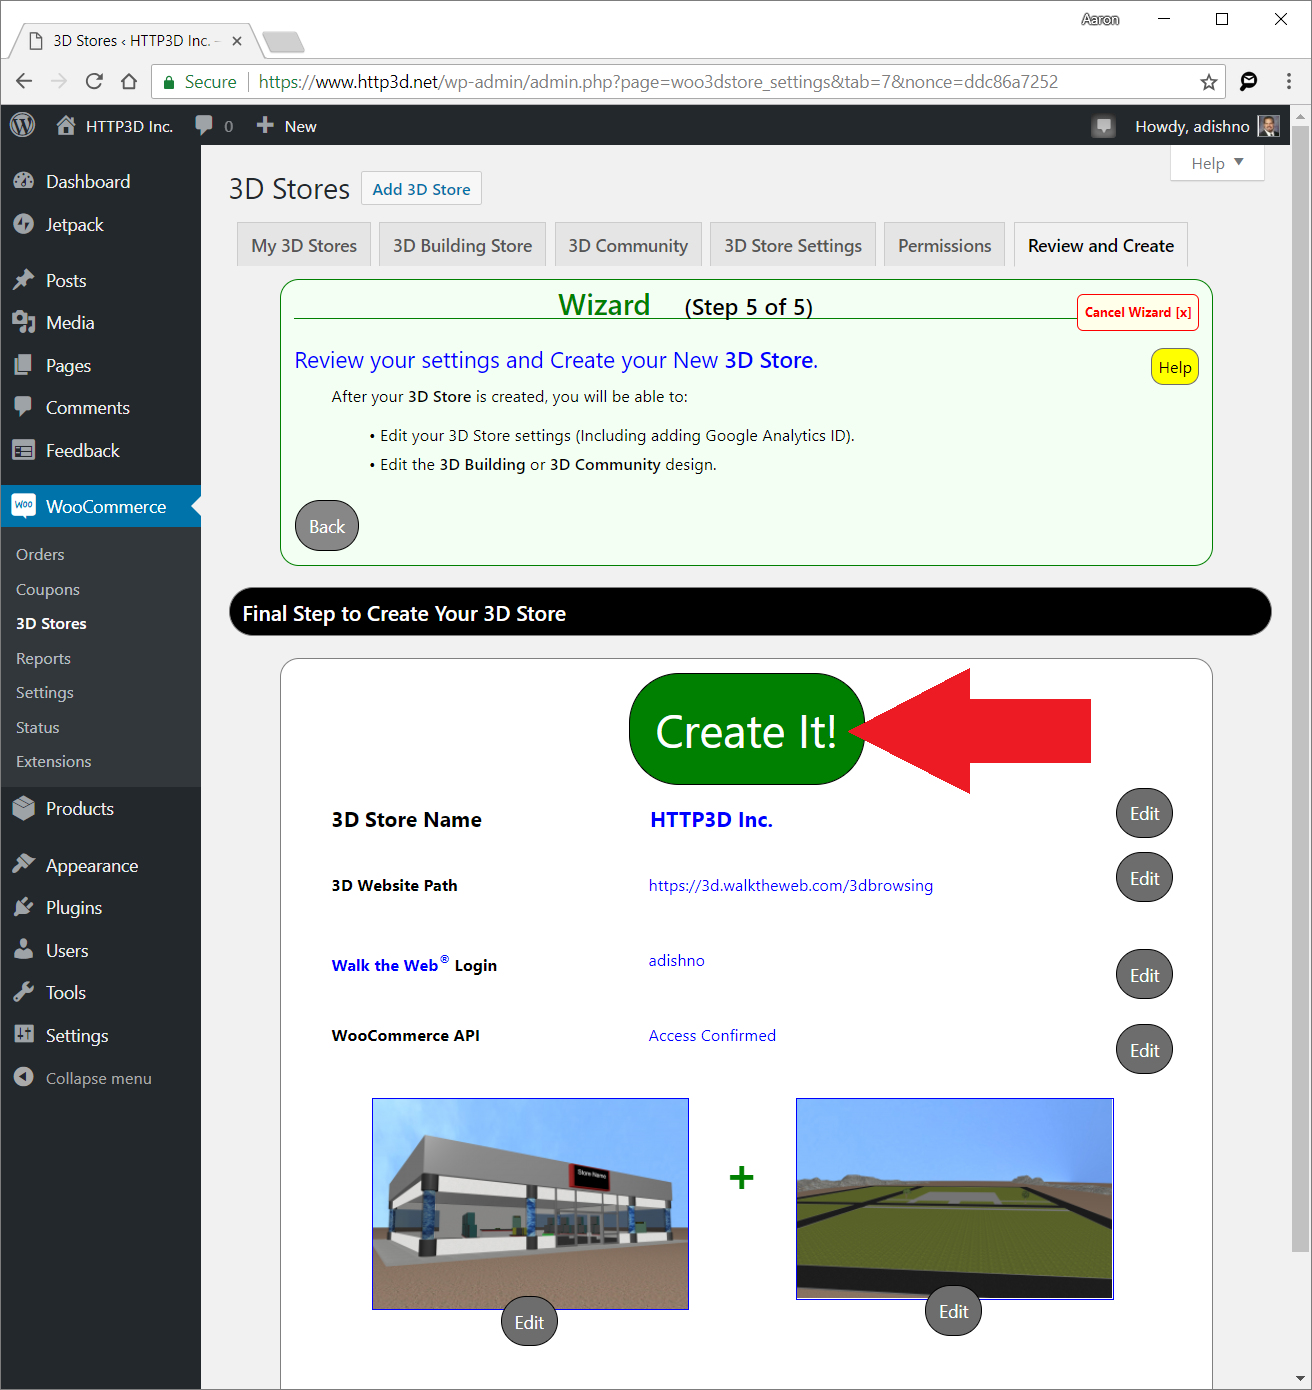Open the browser home page button
This screenshot has width=1312, height=1390.
[129, 81]
